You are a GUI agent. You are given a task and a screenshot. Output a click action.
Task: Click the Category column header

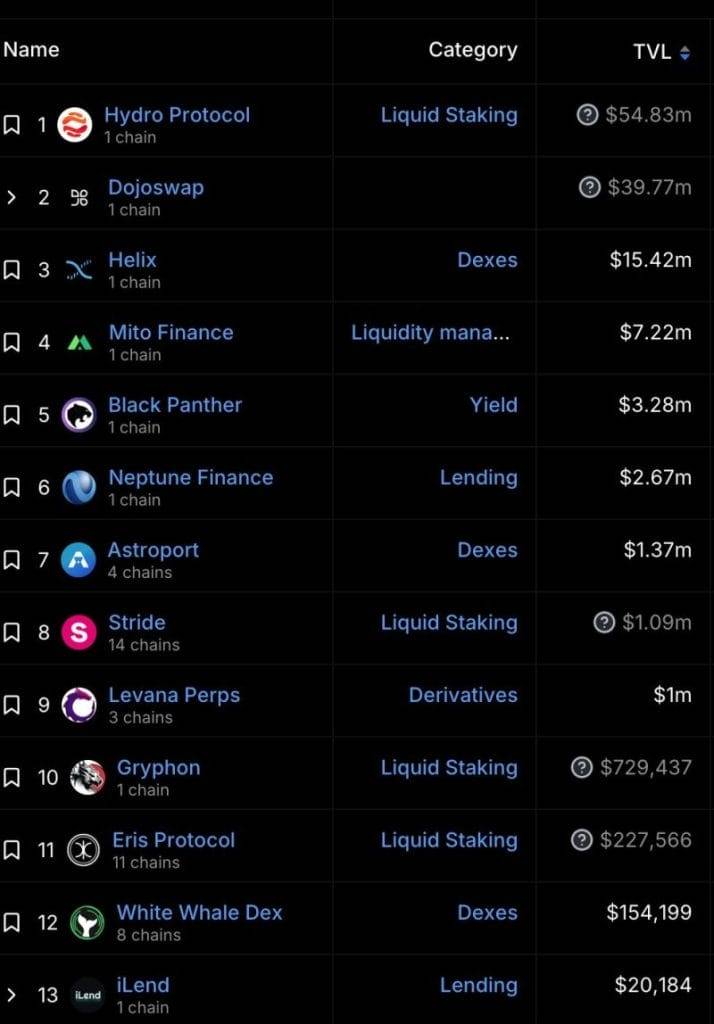pyautogui.click(x=473, y=50)
